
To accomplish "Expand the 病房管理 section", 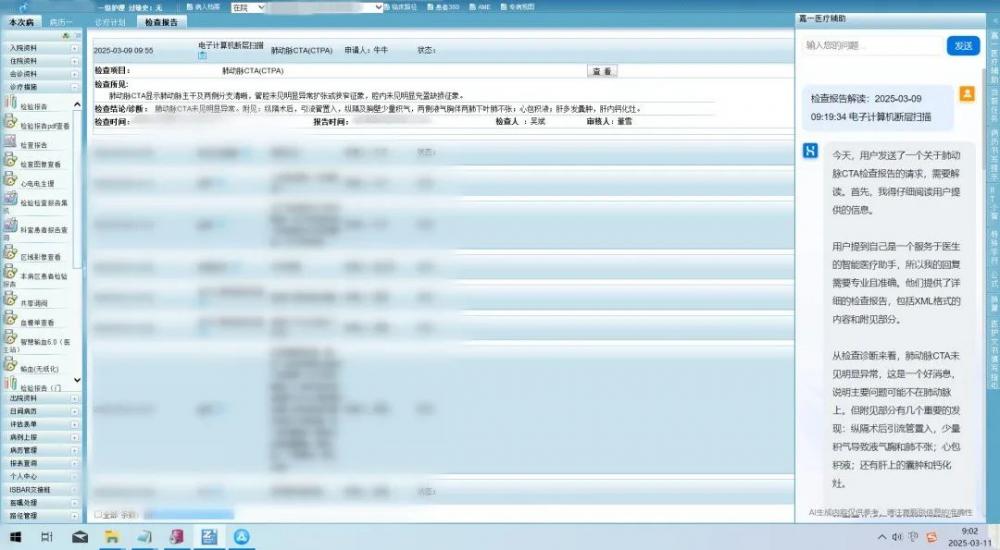I will point(75,450).
